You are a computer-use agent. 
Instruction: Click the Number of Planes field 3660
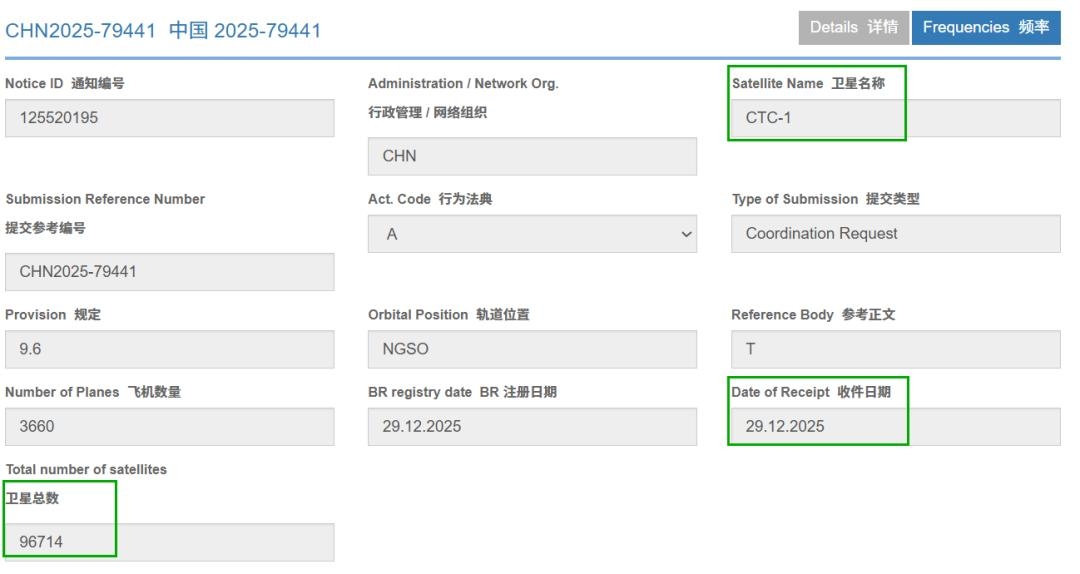click(169, 427)
